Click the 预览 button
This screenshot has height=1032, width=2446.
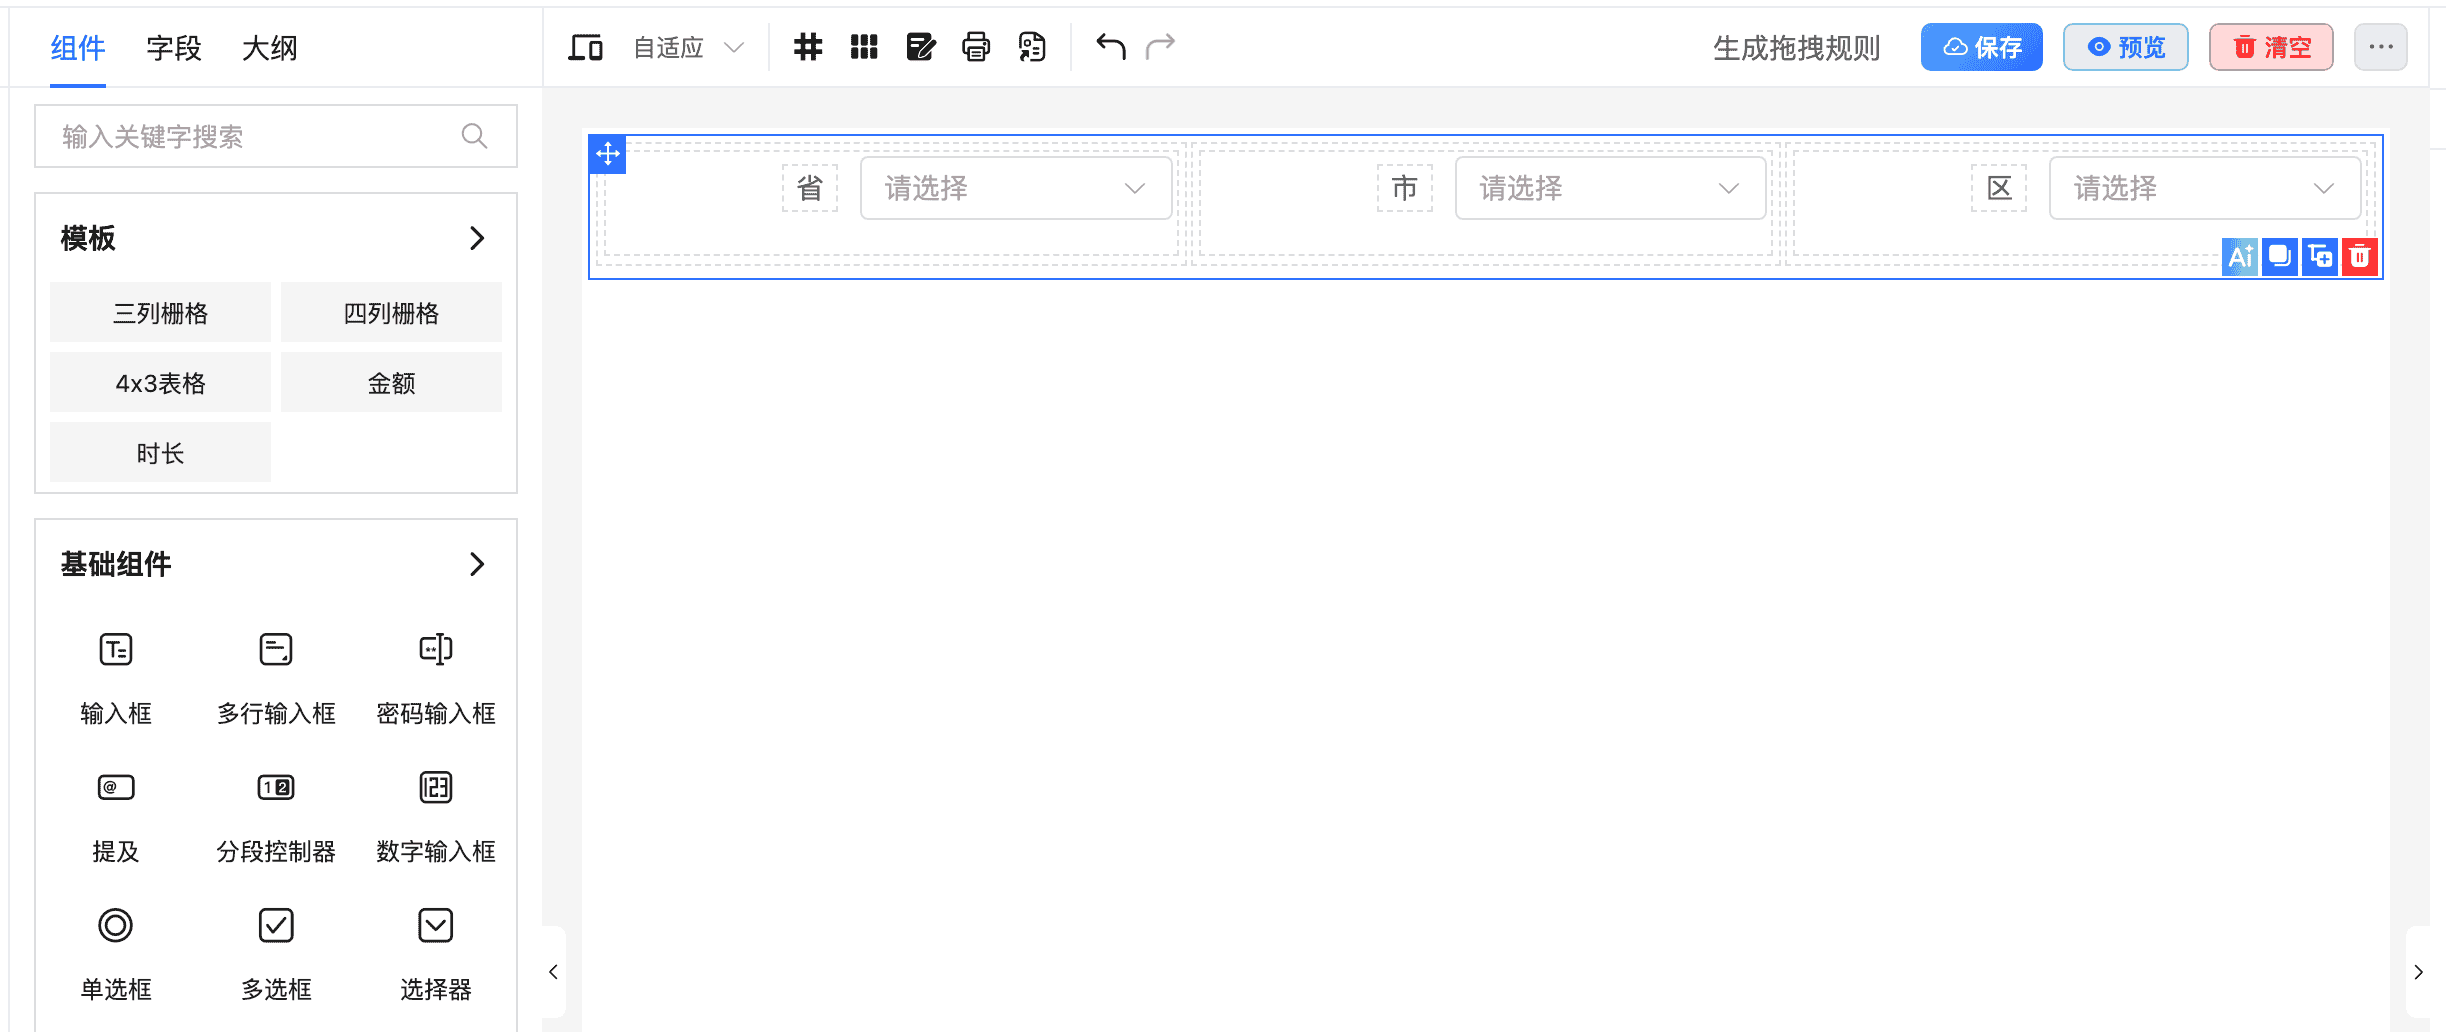2125,47
